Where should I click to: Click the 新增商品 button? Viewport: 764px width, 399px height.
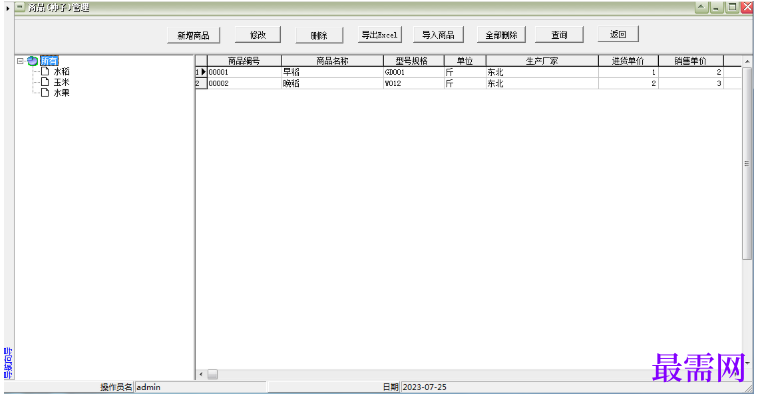coord(193,36)
